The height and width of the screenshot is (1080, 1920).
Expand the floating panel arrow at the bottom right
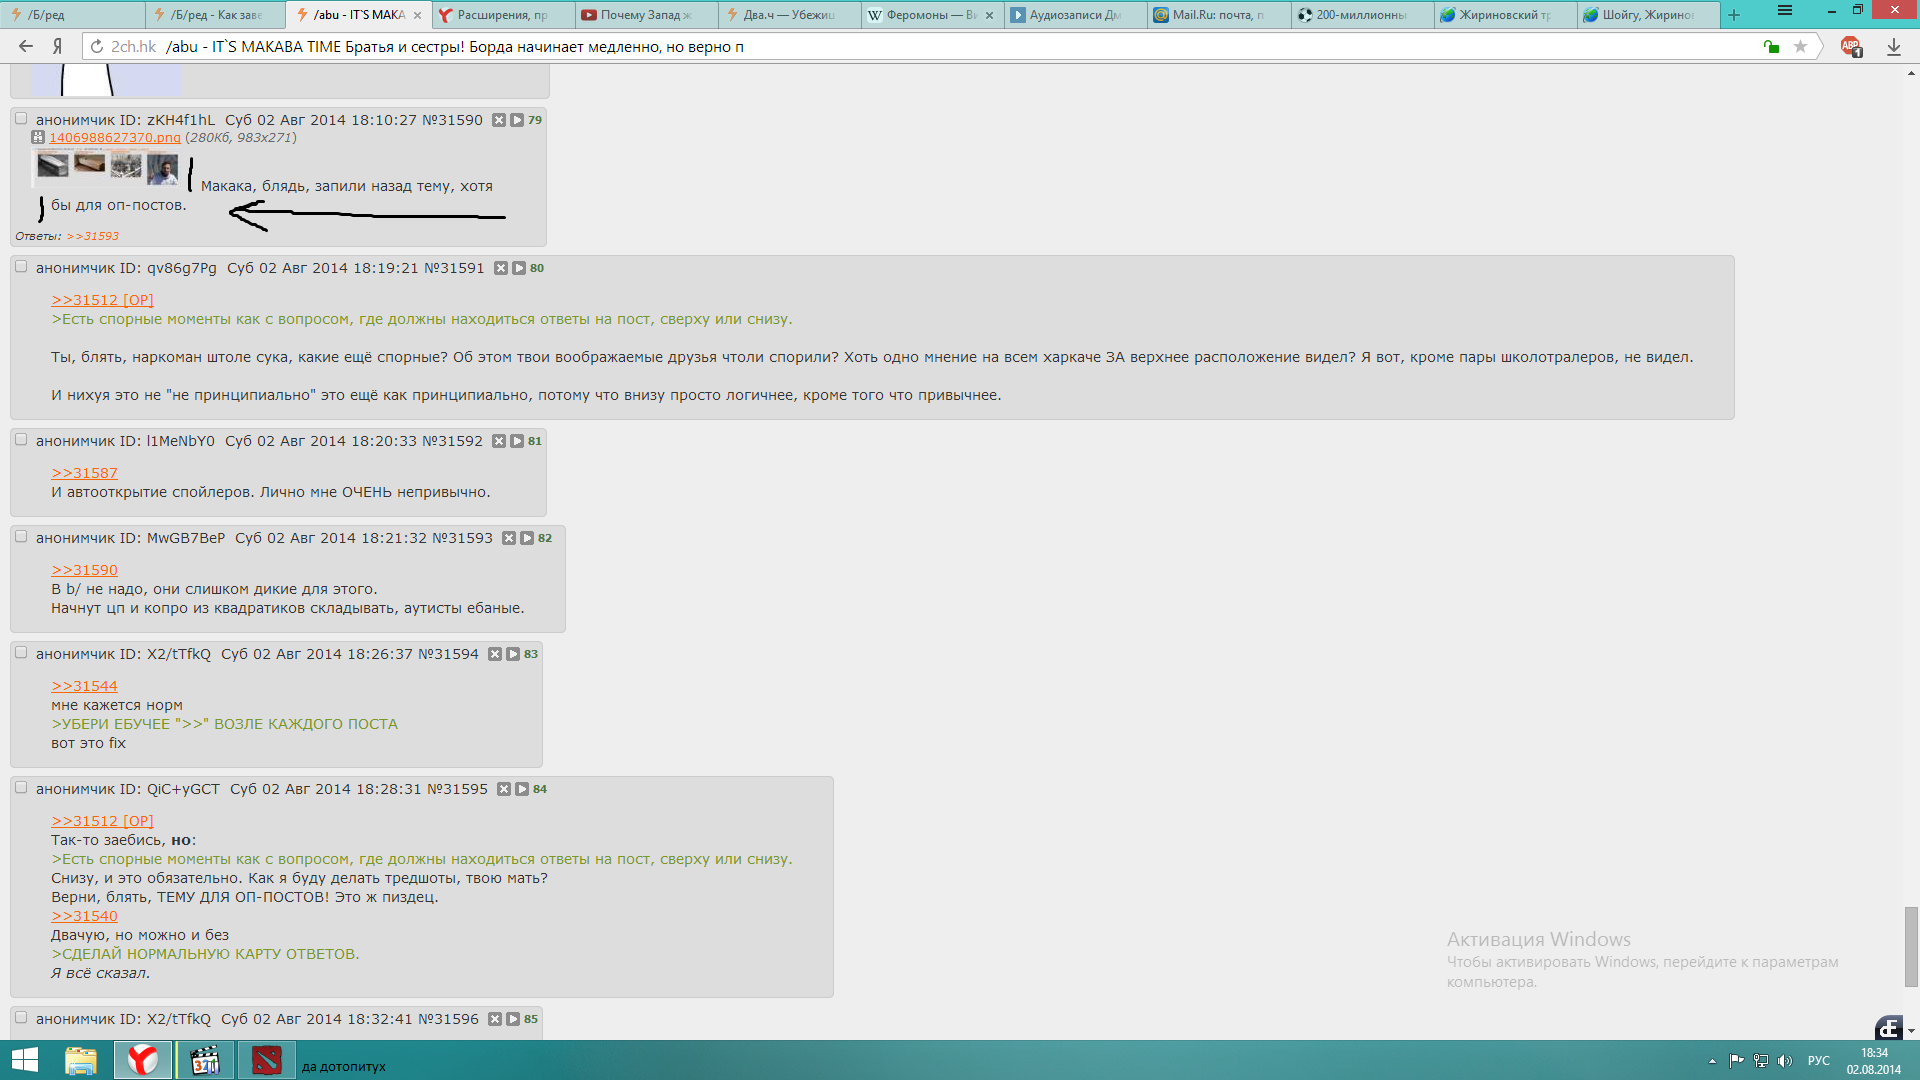[x=1911, y=1031]
